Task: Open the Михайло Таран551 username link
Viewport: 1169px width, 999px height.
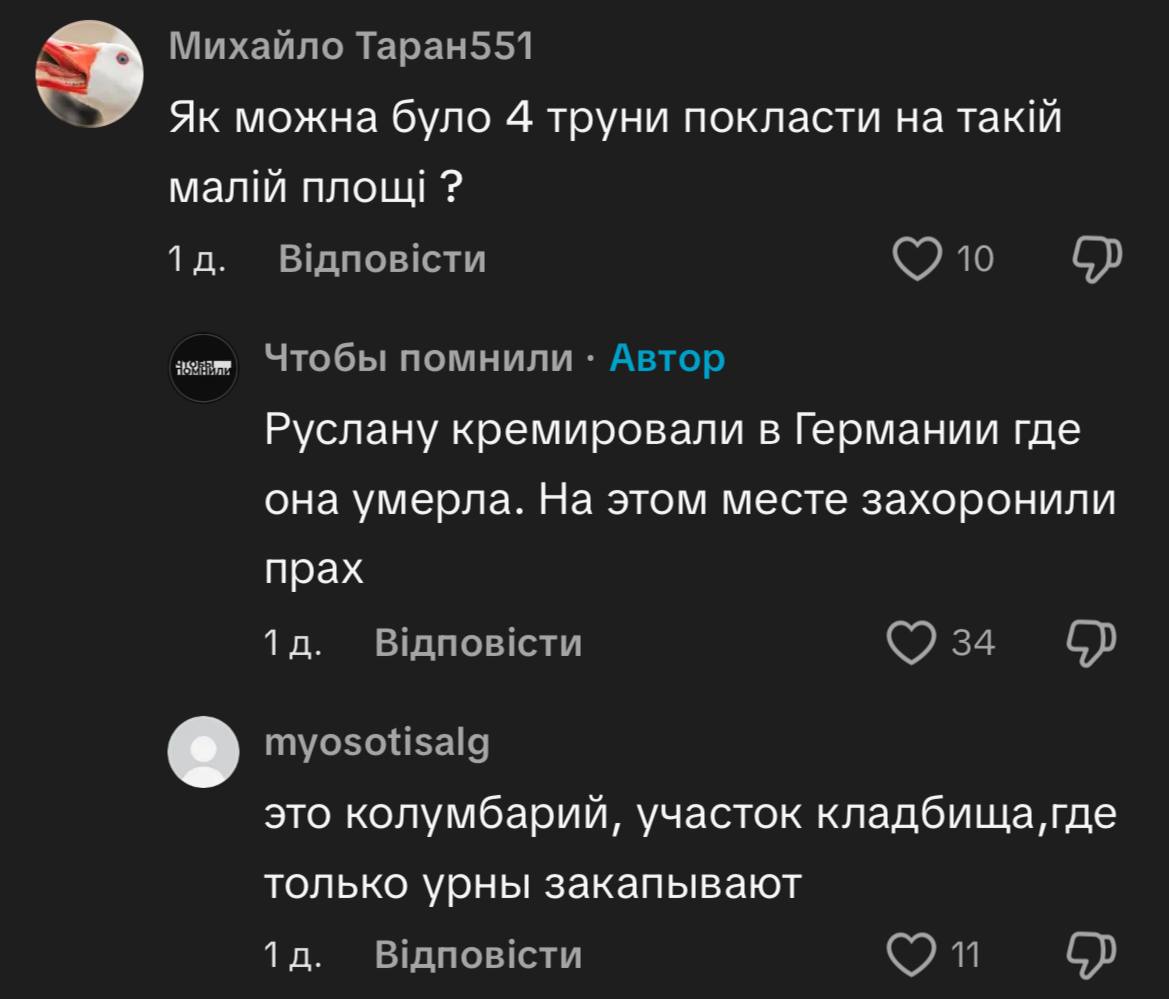Action: point(350,46)
